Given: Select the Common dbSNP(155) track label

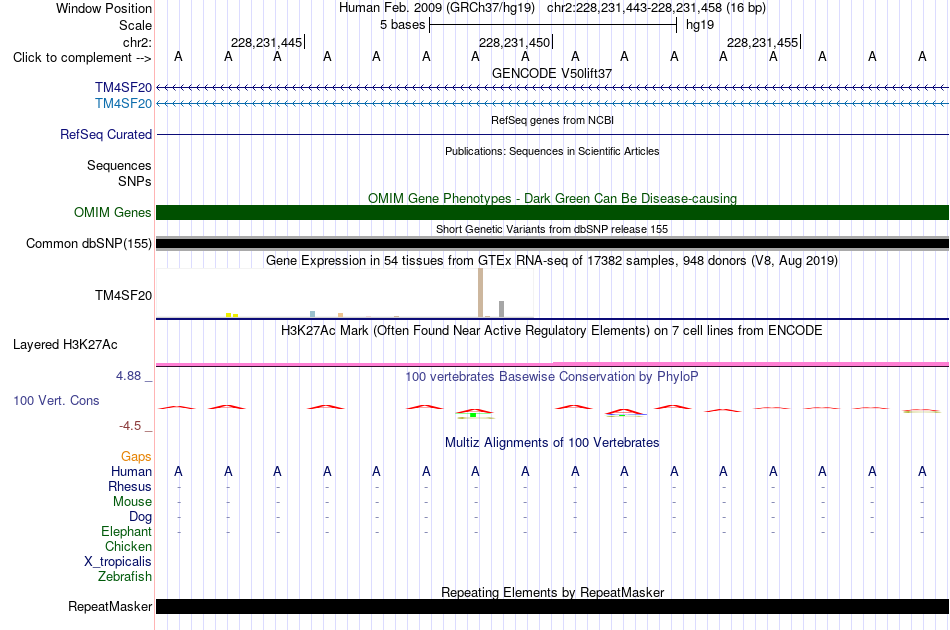Looking at the screenshot, I should [x=89, y=244].
